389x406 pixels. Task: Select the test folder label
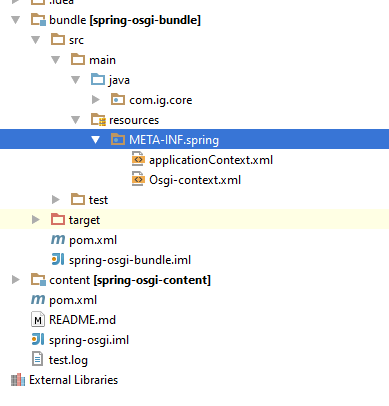coord(98,200)
